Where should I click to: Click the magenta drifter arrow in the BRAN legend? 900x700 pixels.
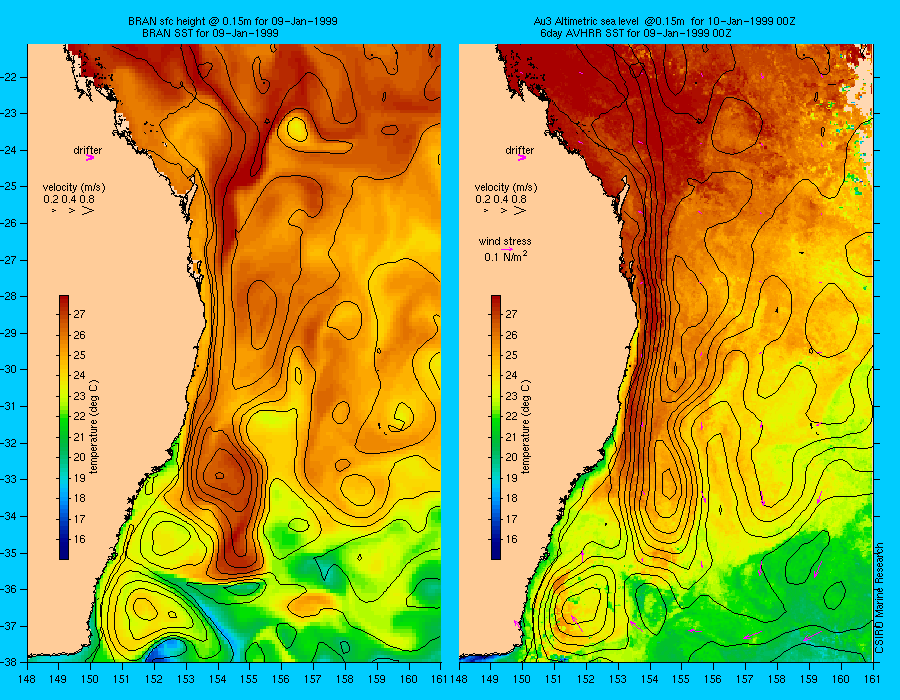(90, 158)
